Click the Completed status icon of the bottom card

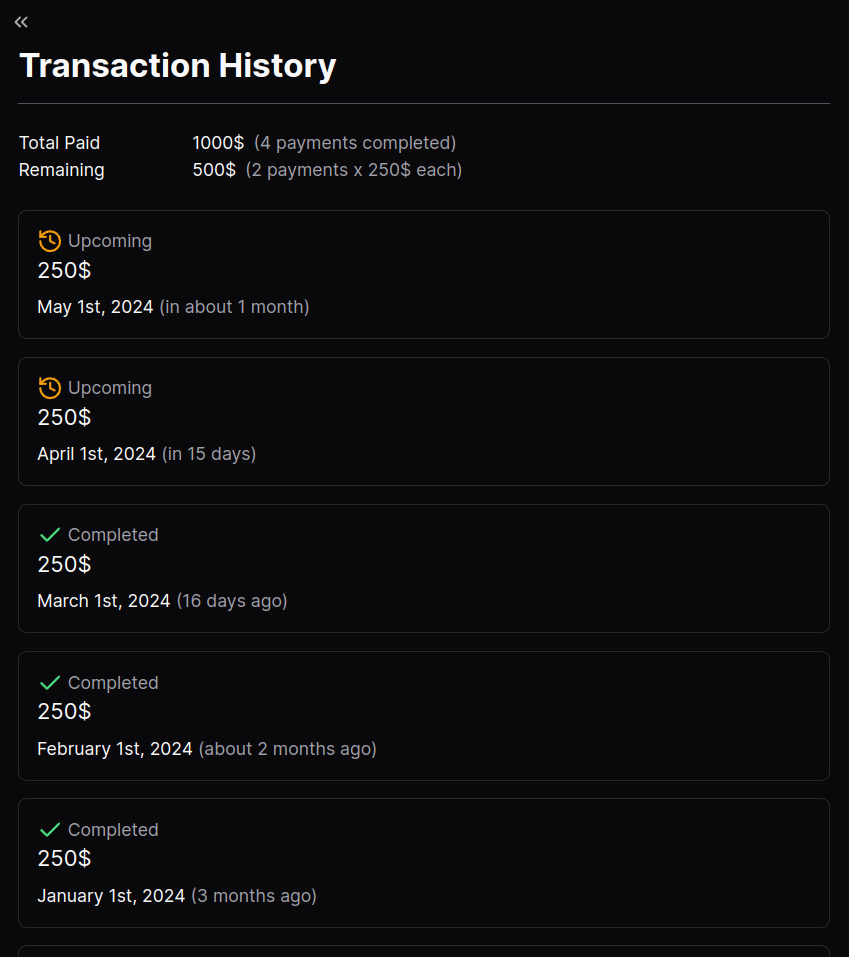point(49,829)
